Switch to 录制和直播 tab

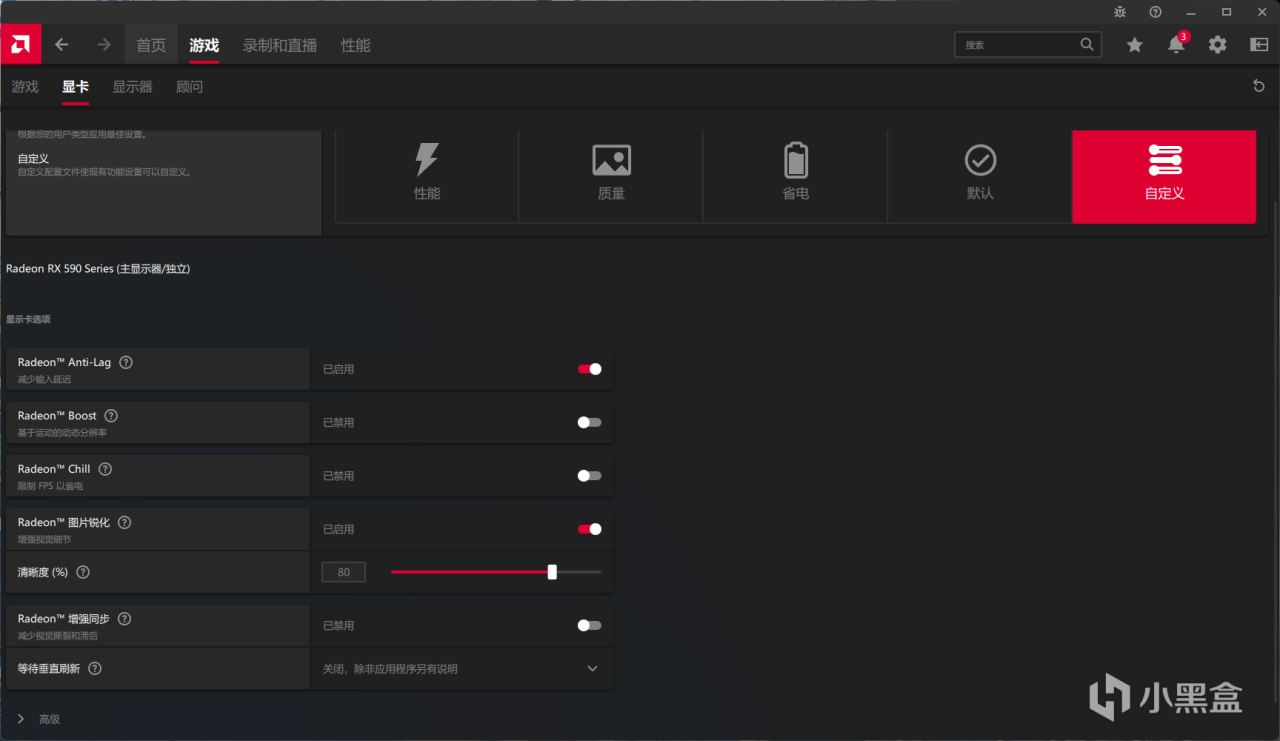click(x=280, y=45)
